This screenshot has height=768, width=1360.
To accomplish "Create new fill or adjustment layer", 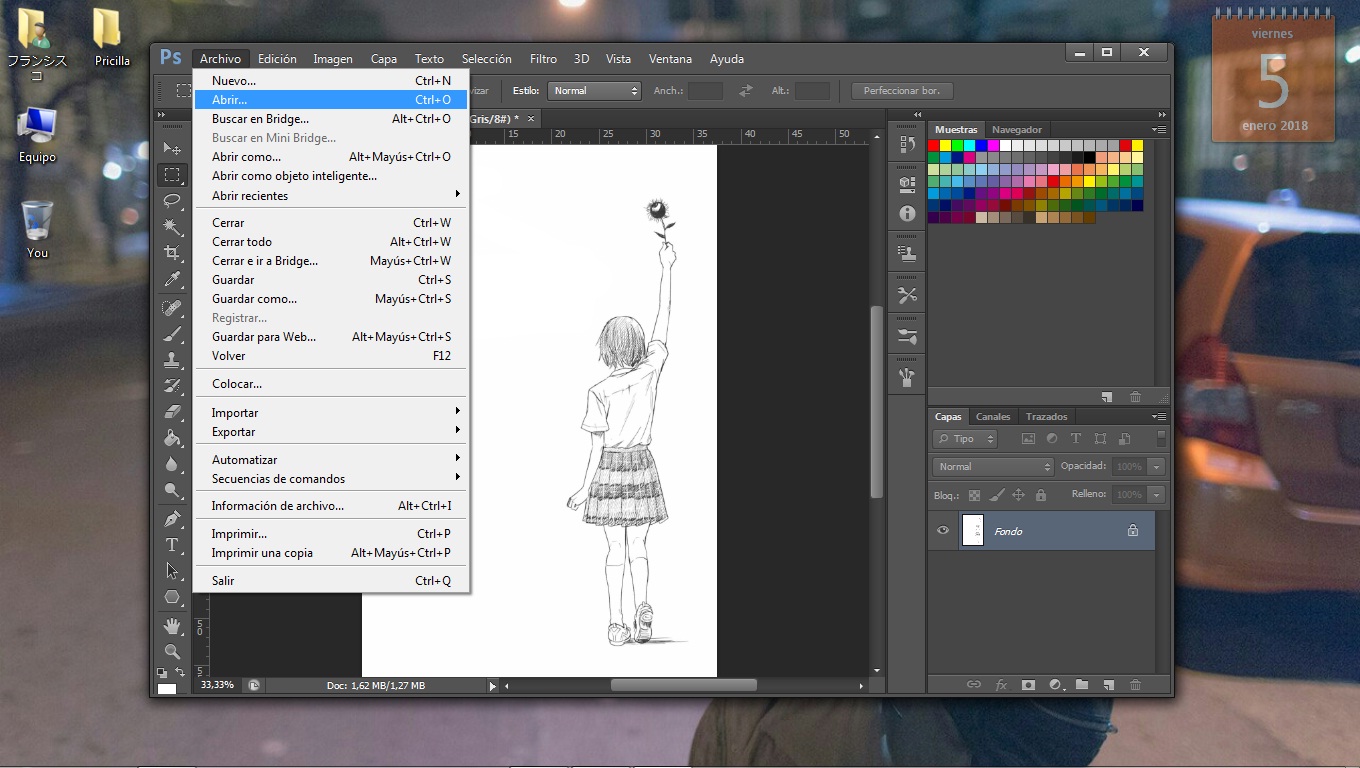I will [x=1054, y=685].
